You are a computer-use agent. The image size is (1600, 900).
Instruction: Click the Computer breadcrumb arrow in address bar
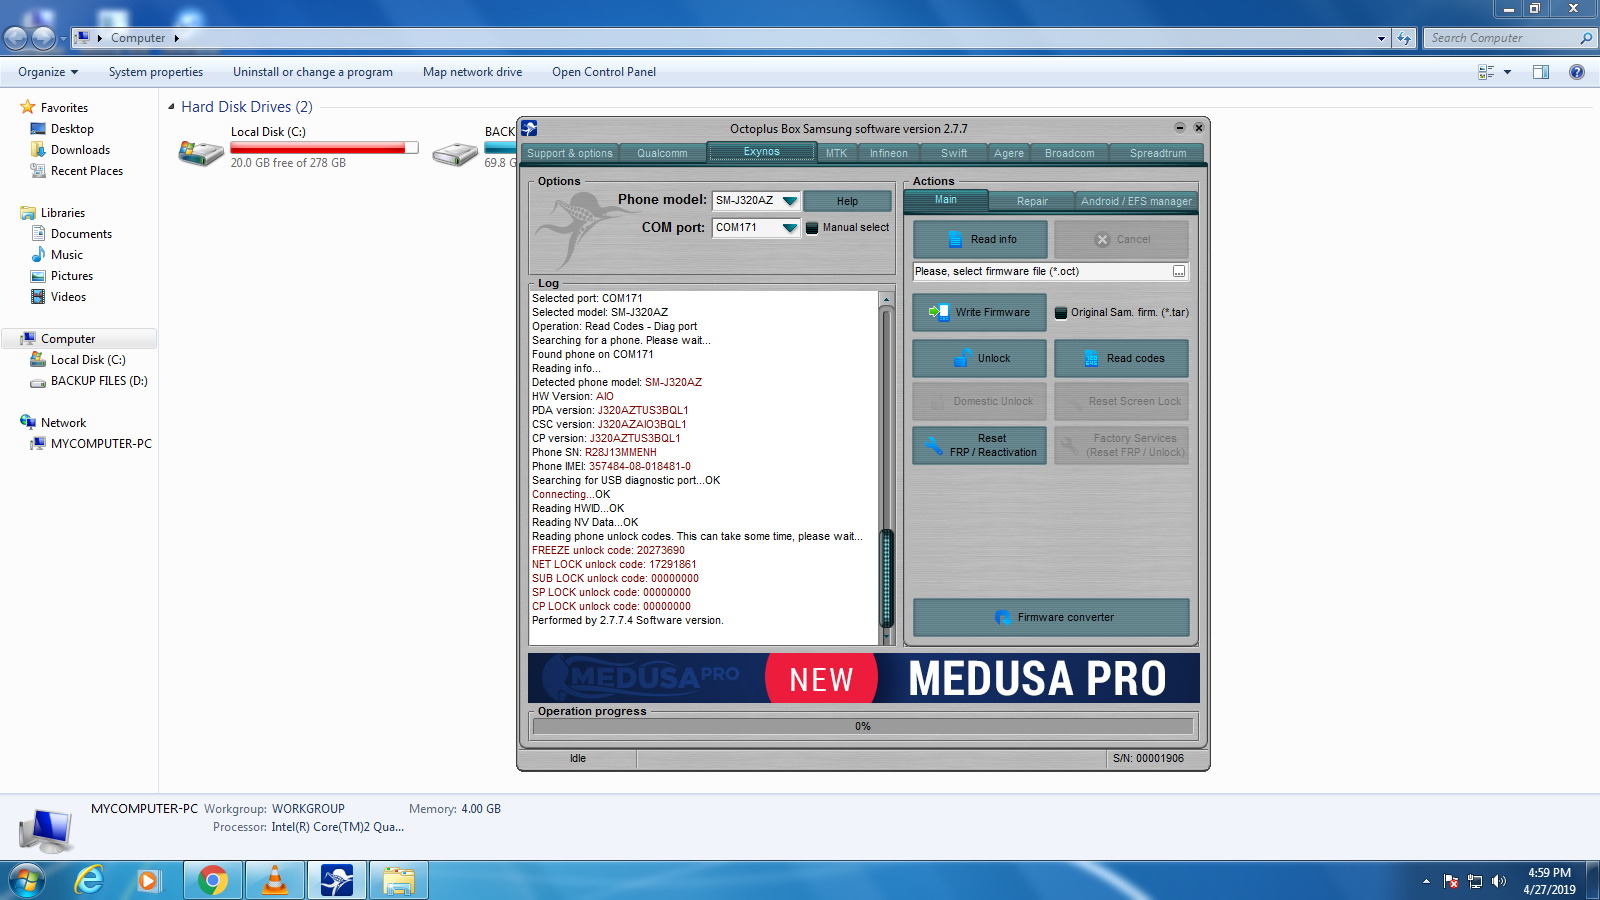(177, 38)
